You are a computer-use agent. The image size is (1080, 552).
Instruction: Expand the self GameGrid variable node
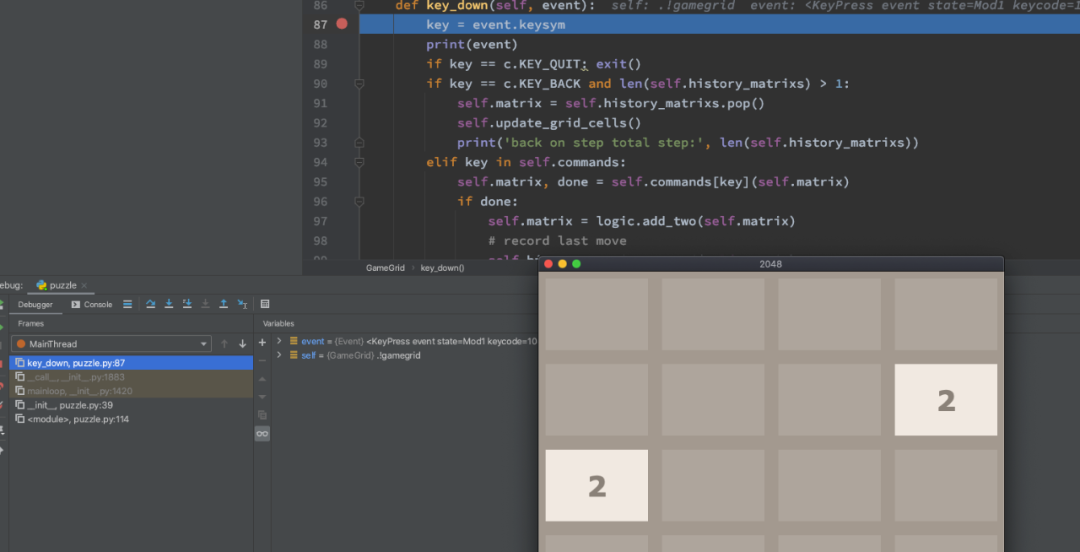(279, 356)
